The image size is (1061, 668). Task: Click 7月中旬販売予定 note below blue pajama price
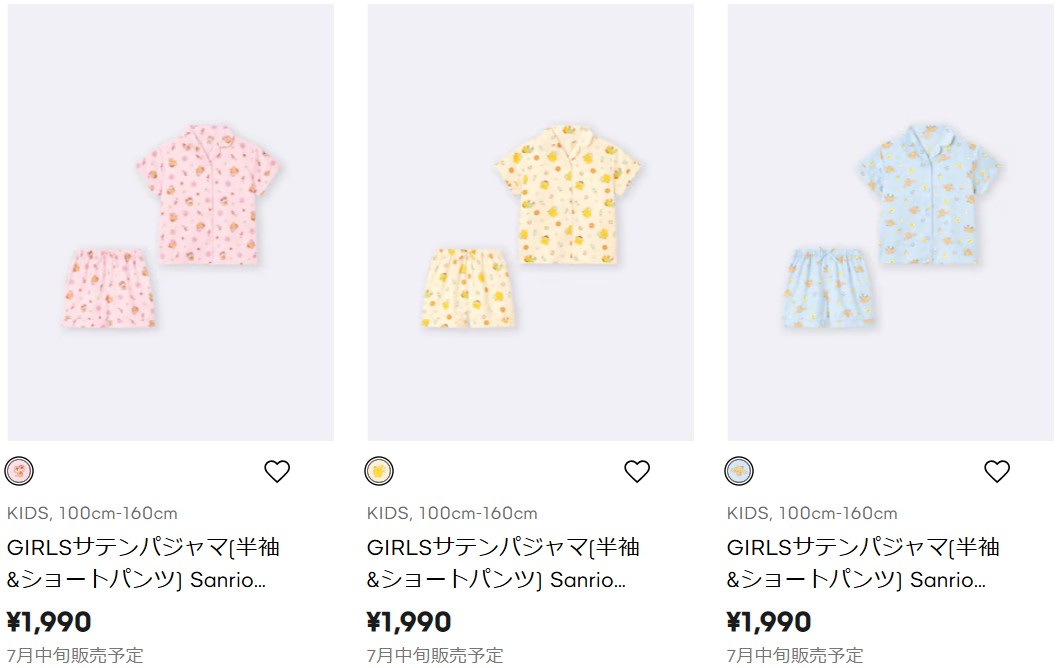(795, 655)
